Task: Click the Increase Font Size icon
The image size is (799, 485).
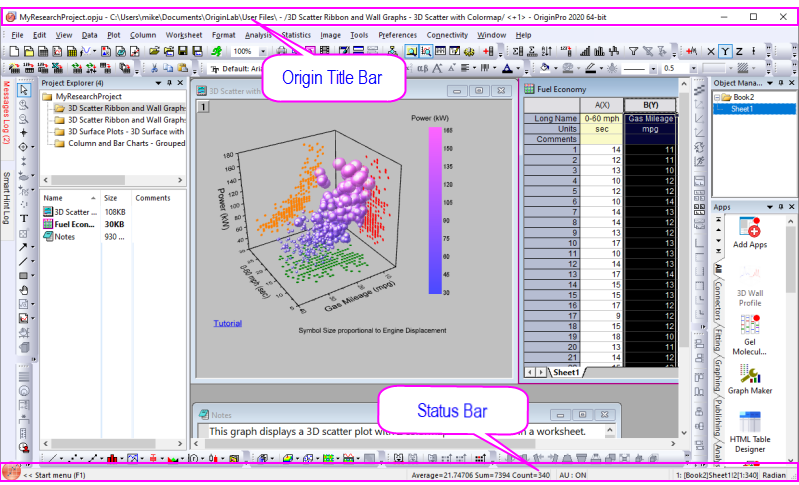Action: coord(438,68)
